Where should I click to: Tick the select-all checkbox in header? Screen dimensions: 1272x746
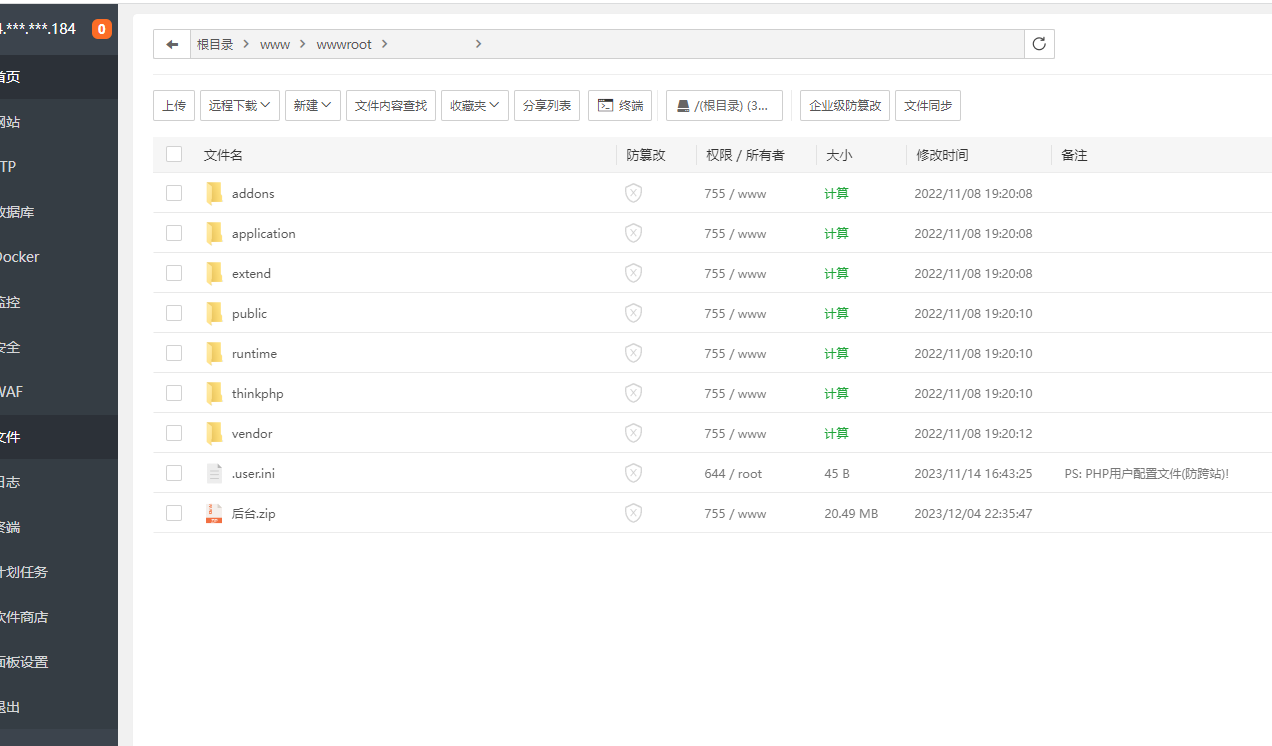point(174,154)
